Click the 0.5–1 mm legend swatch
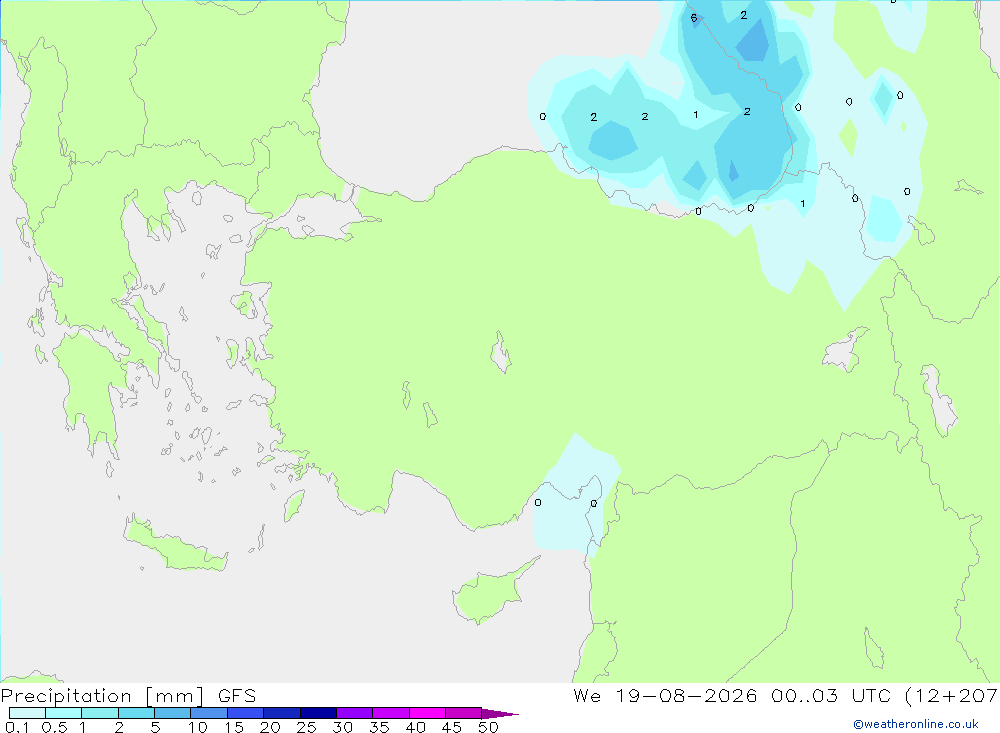Image resolution: width=1000 pixels, height=733 pixels. (x=63, y=713)
